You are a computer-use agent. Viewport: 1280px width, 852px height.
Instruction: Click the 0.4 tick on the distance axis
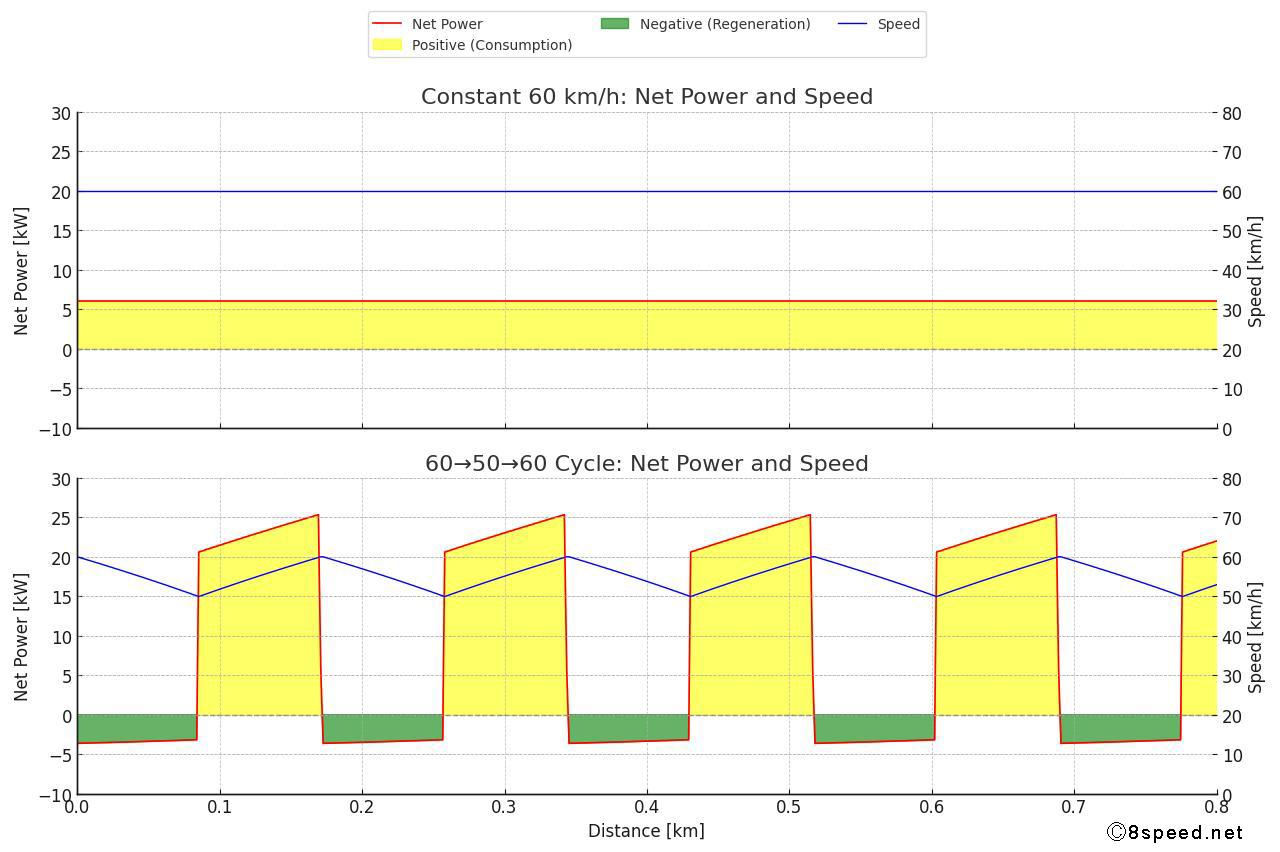(647, 806)
